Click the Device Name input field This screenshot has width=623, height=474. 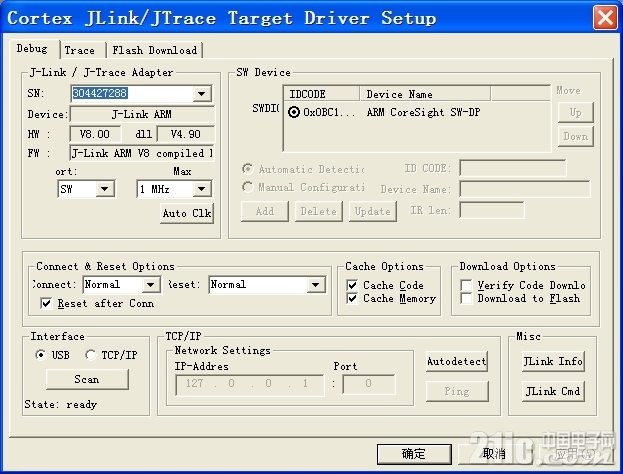coord(524,189)
